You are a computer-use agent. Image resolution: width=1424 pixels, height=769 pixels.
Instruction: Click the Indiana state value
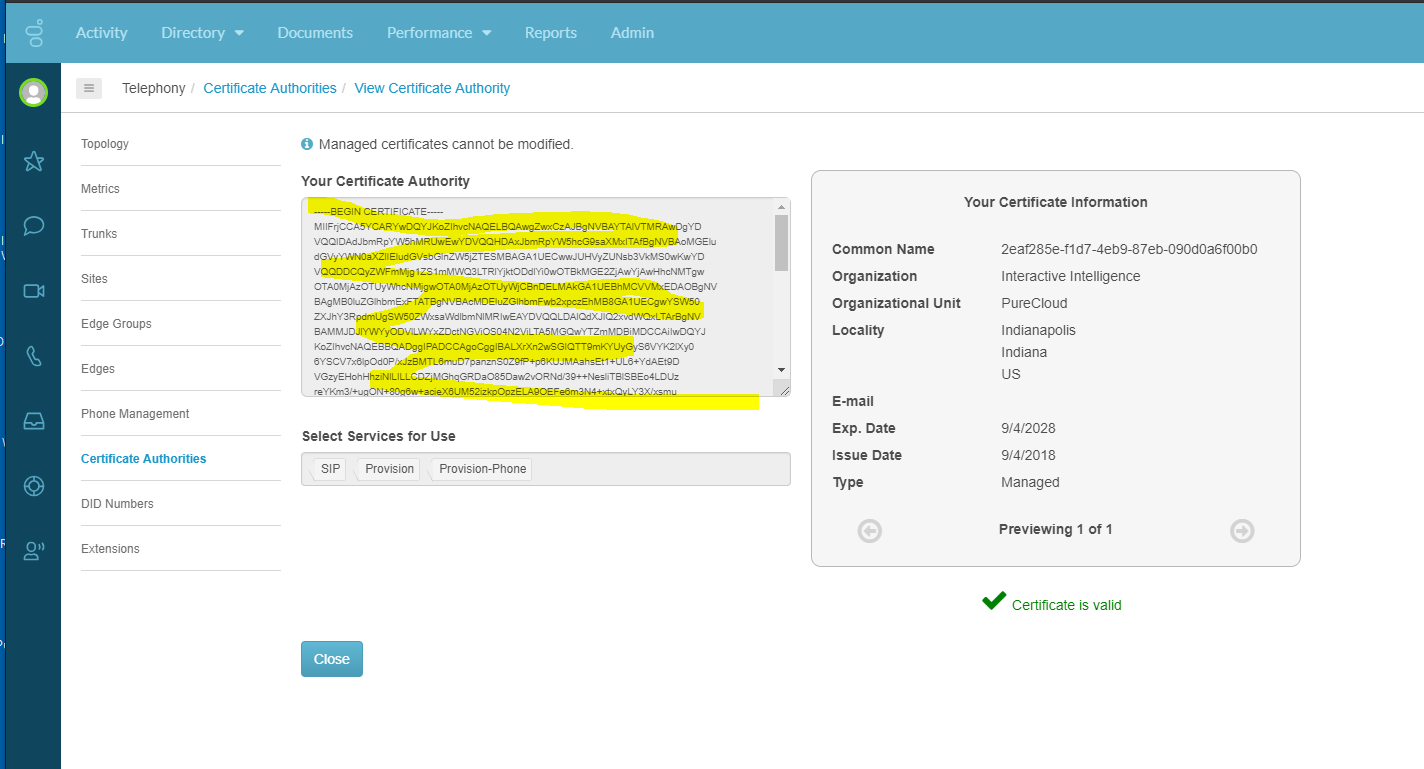pyautogui.click(x=1024, y=352)
